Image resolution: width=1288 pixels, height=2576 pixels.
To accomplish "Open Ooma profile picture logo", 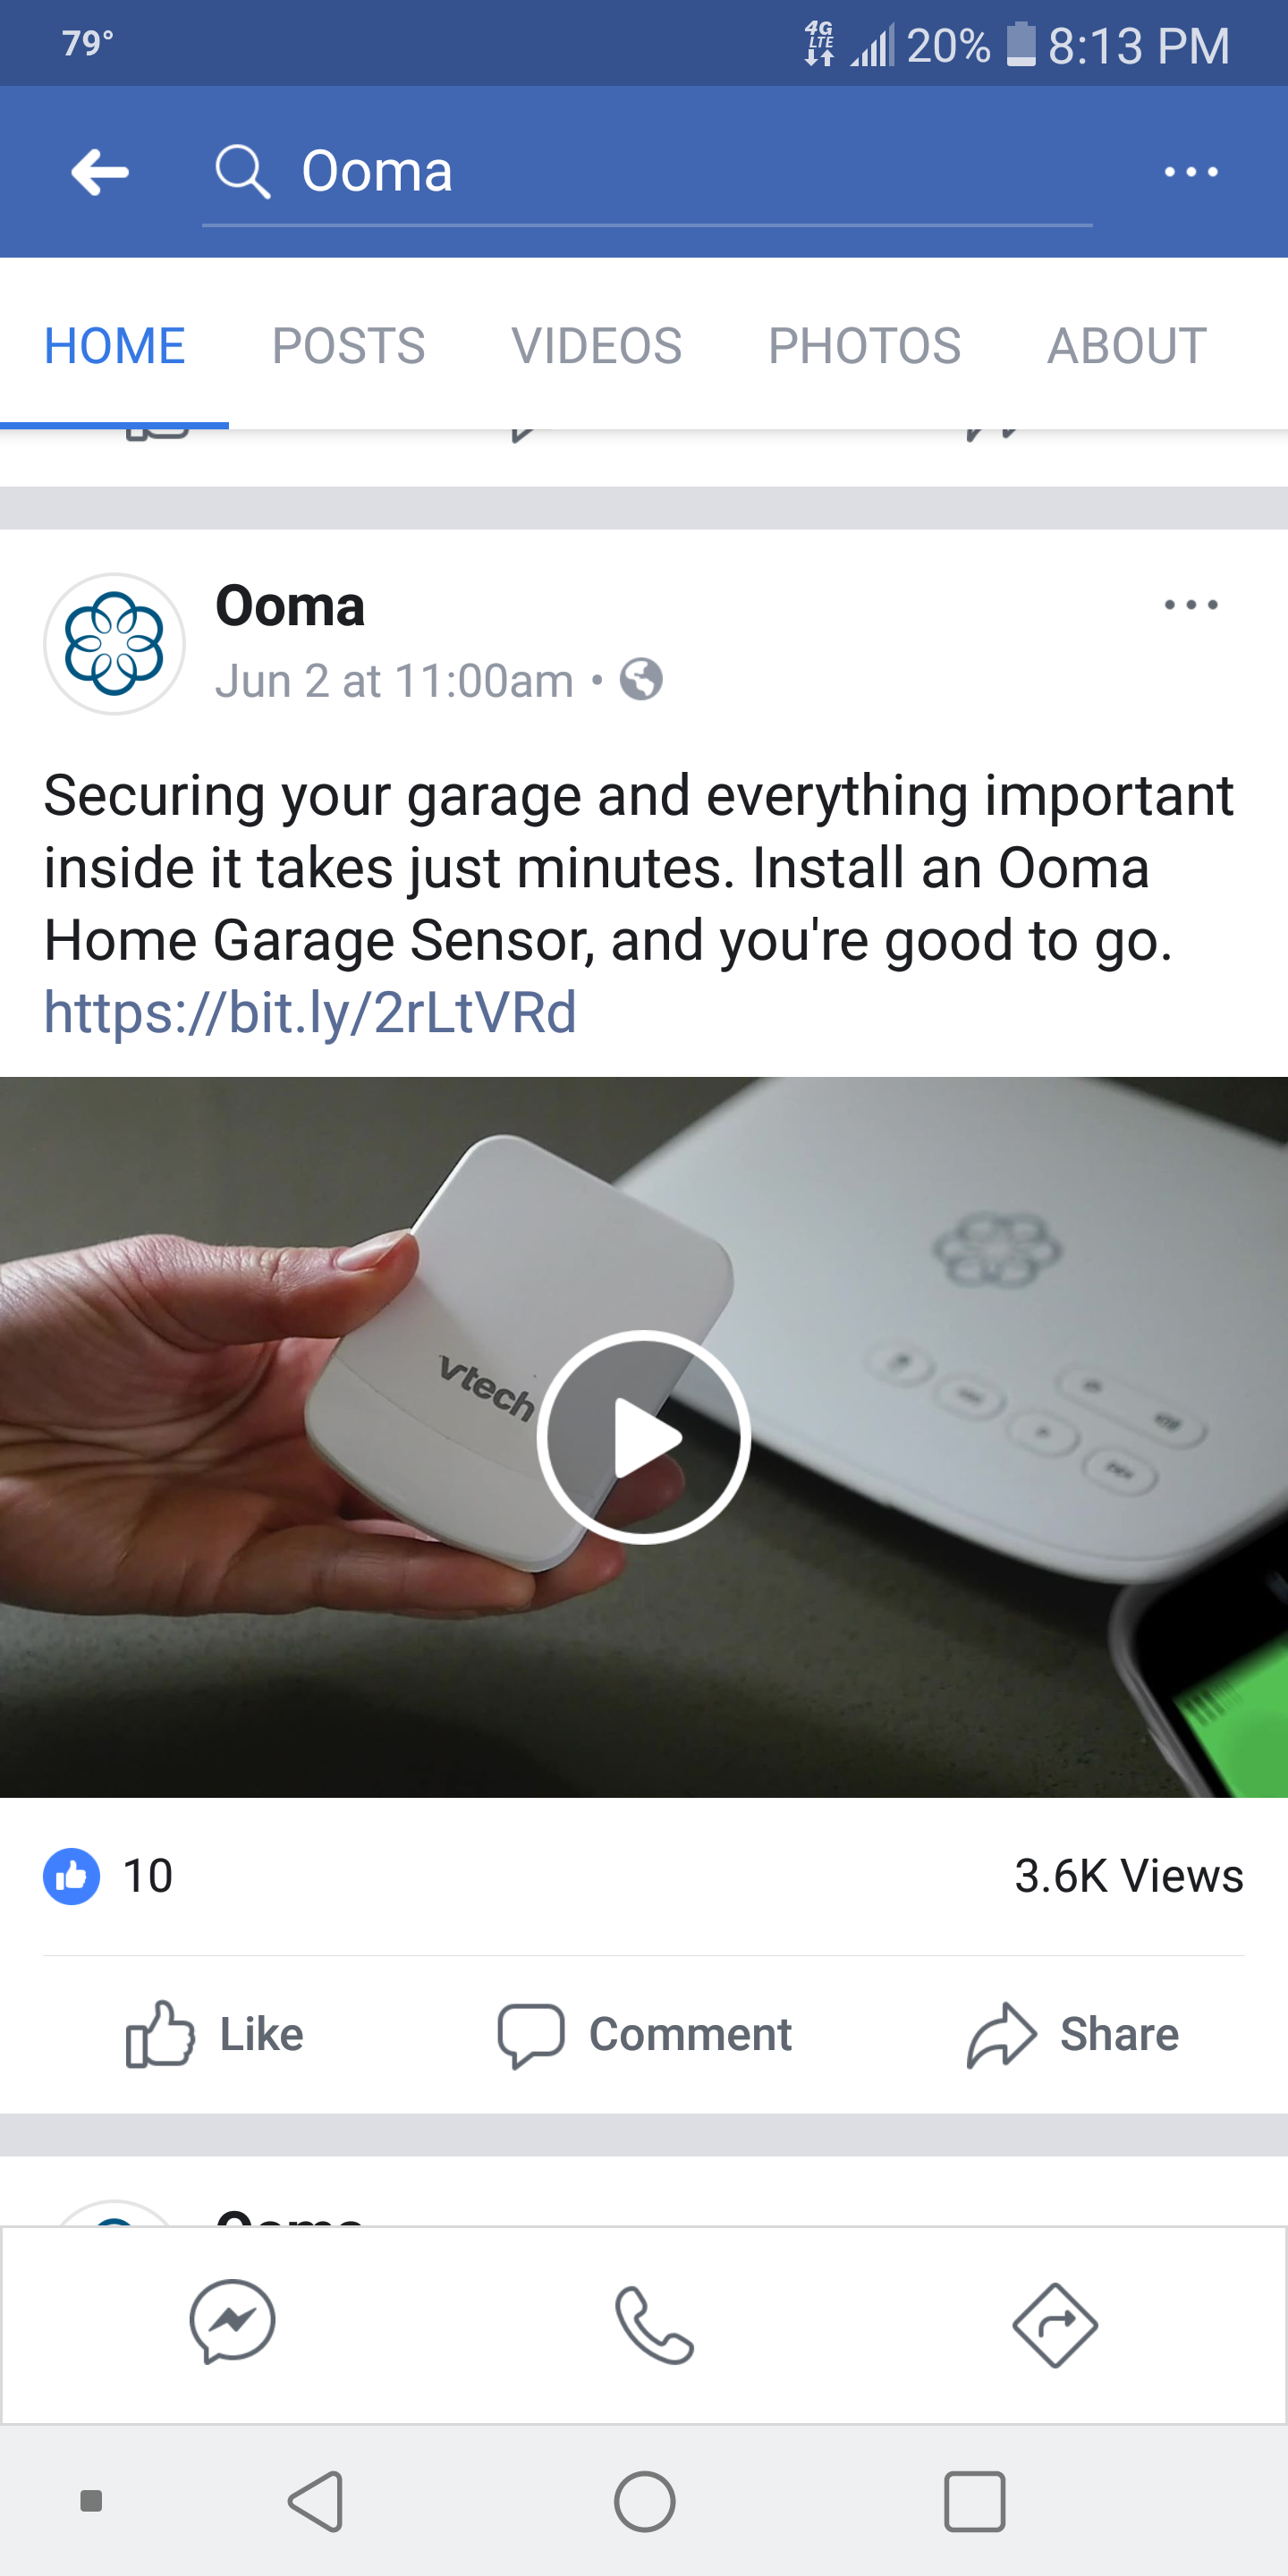I will point(114,644).
